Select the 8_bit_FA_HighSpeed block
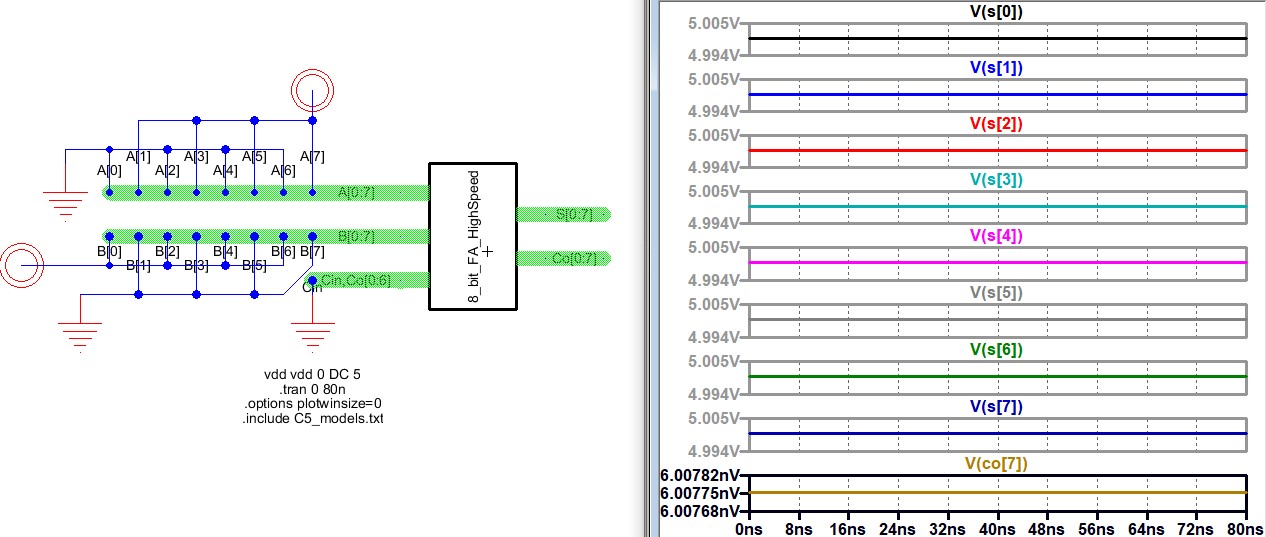 pos(472,235)
